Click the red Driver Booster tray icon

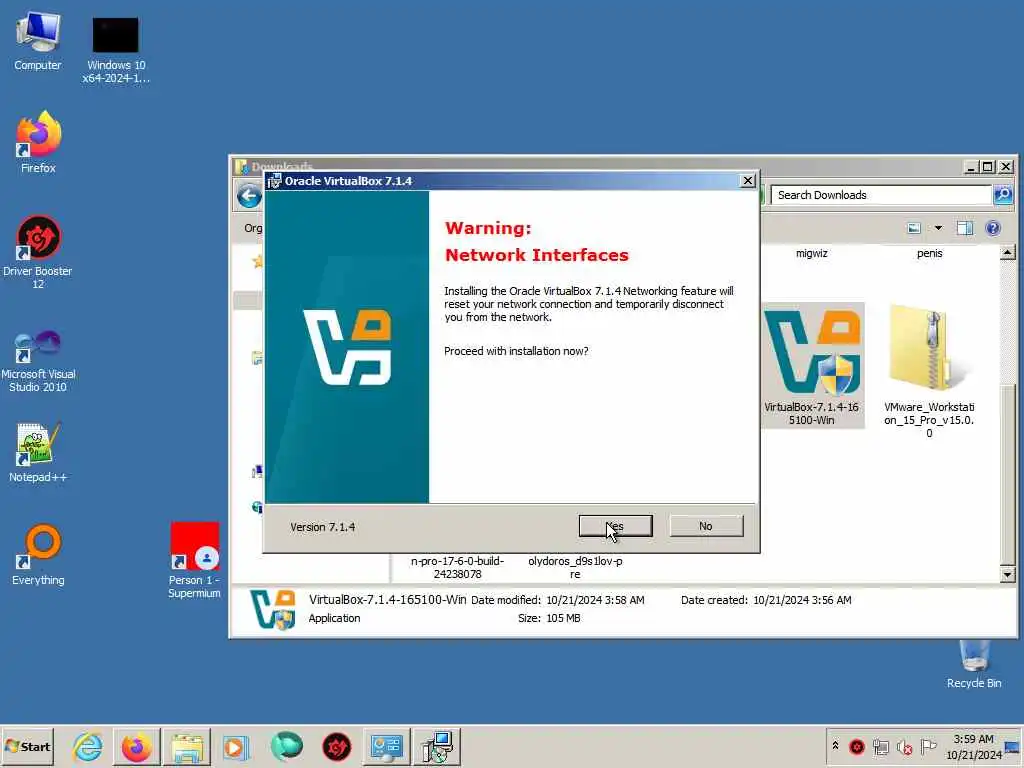point(857,746)
